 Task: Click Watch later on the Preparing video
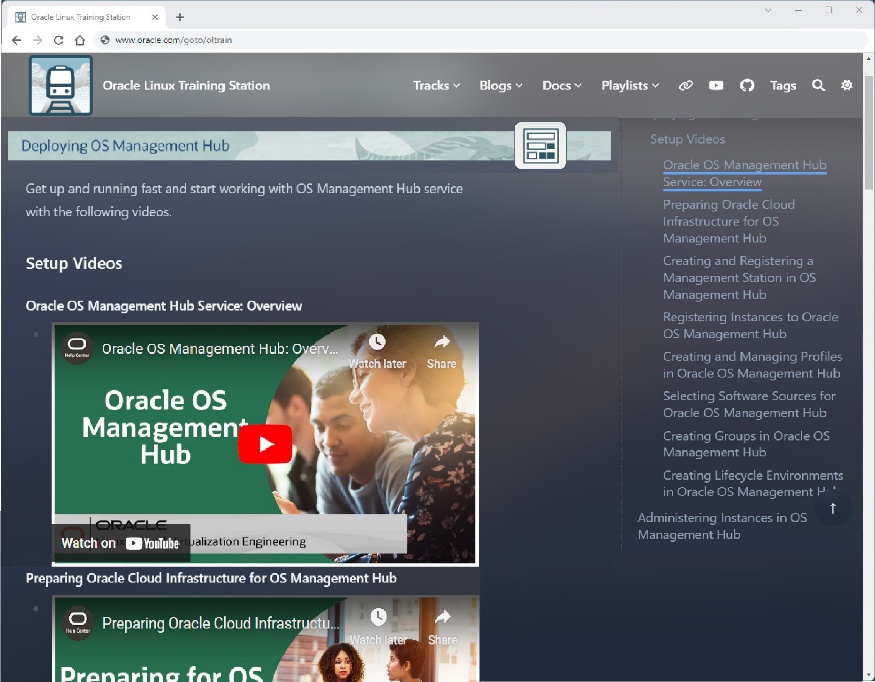(378, 627)
